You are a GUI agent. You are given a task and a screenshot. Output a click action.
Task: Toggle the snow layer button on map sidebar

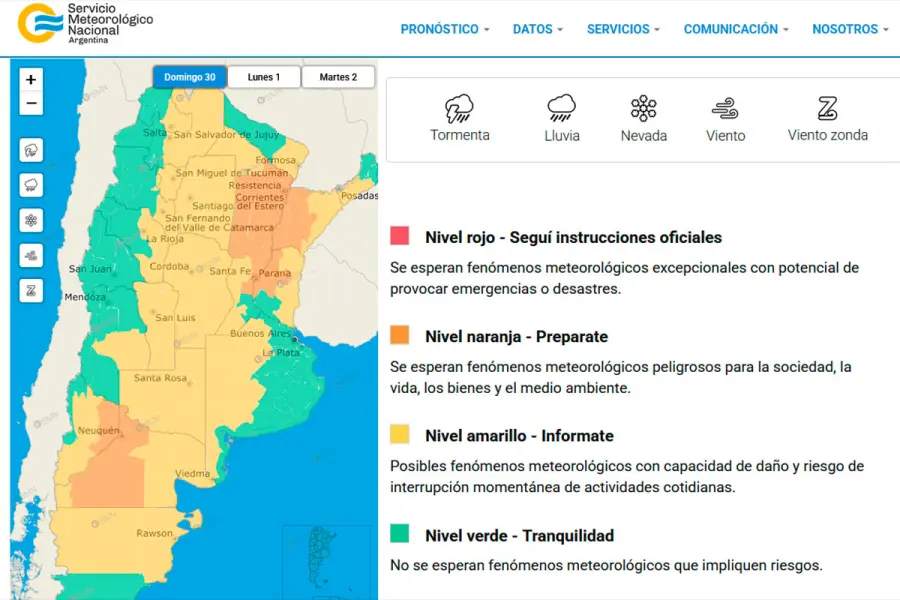[31, 220]
